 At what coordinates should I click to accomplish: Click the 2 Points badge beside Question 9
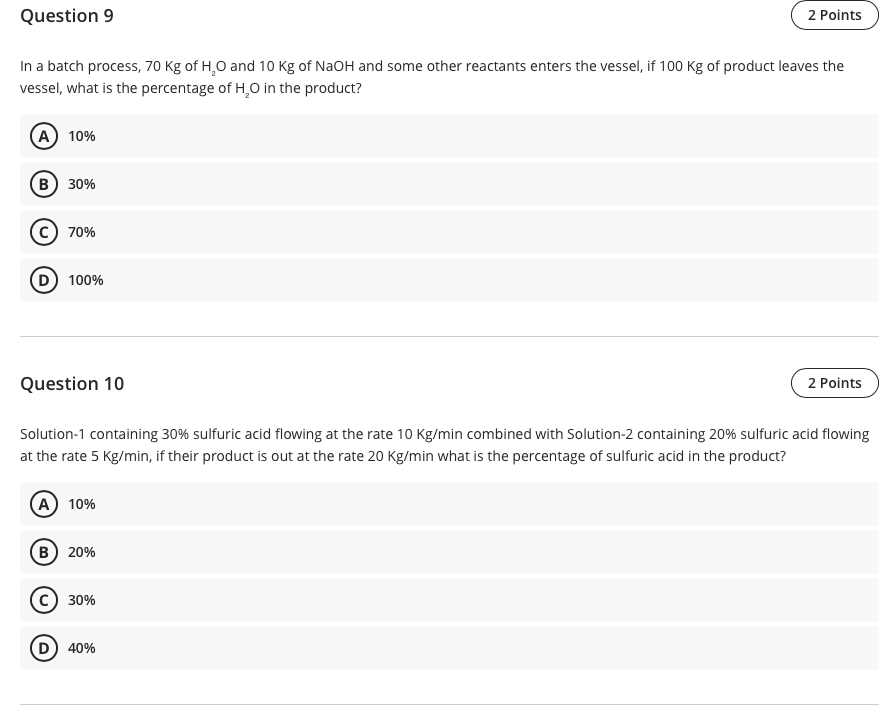(x=835, y=15)
